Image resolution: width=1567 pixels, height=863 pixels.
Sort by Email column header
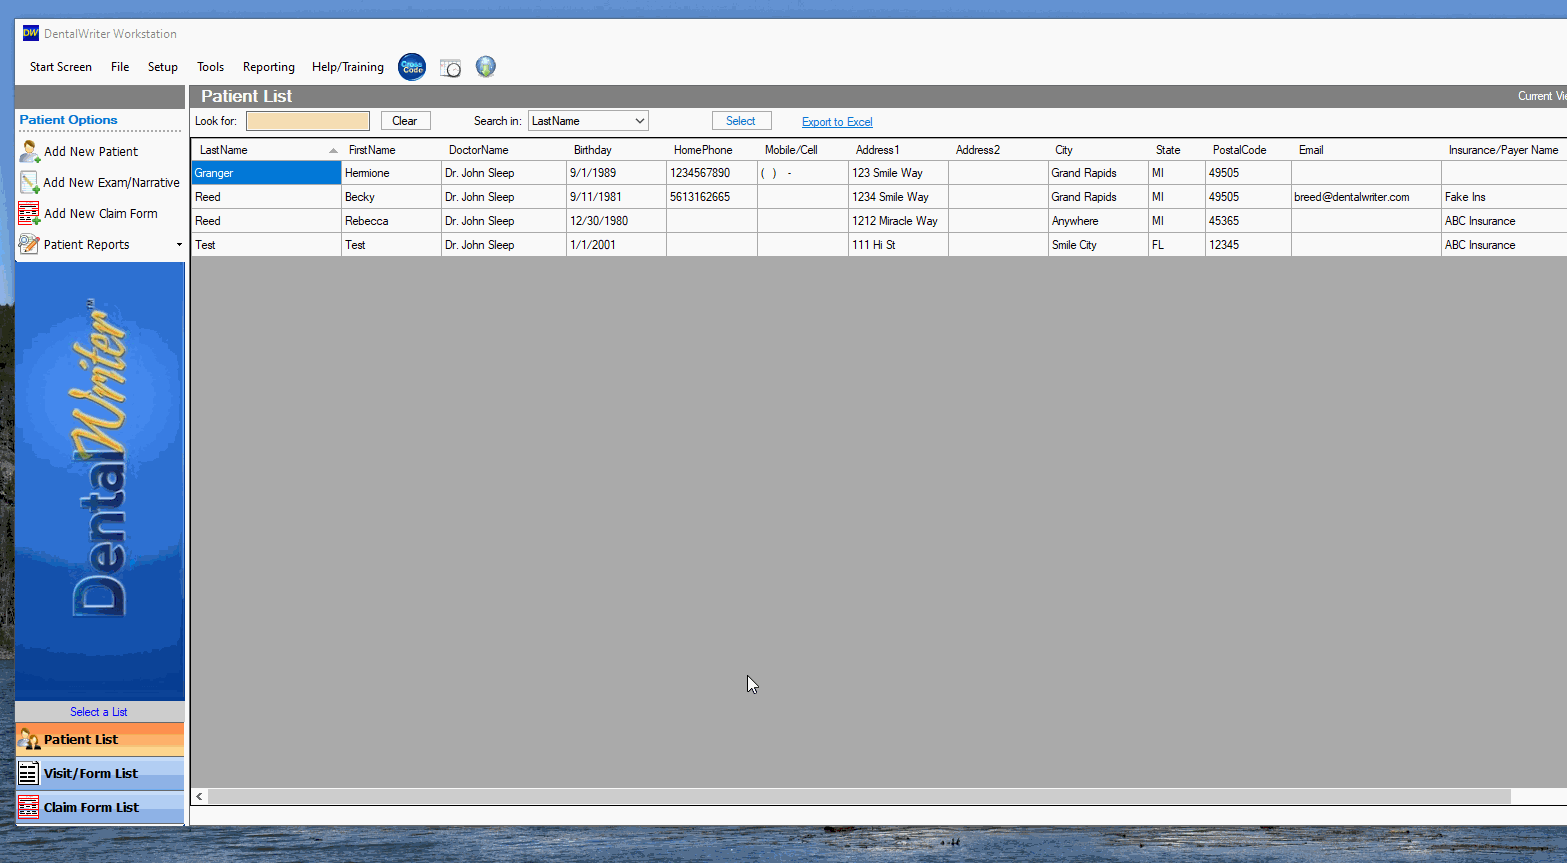coord(1366,150)
